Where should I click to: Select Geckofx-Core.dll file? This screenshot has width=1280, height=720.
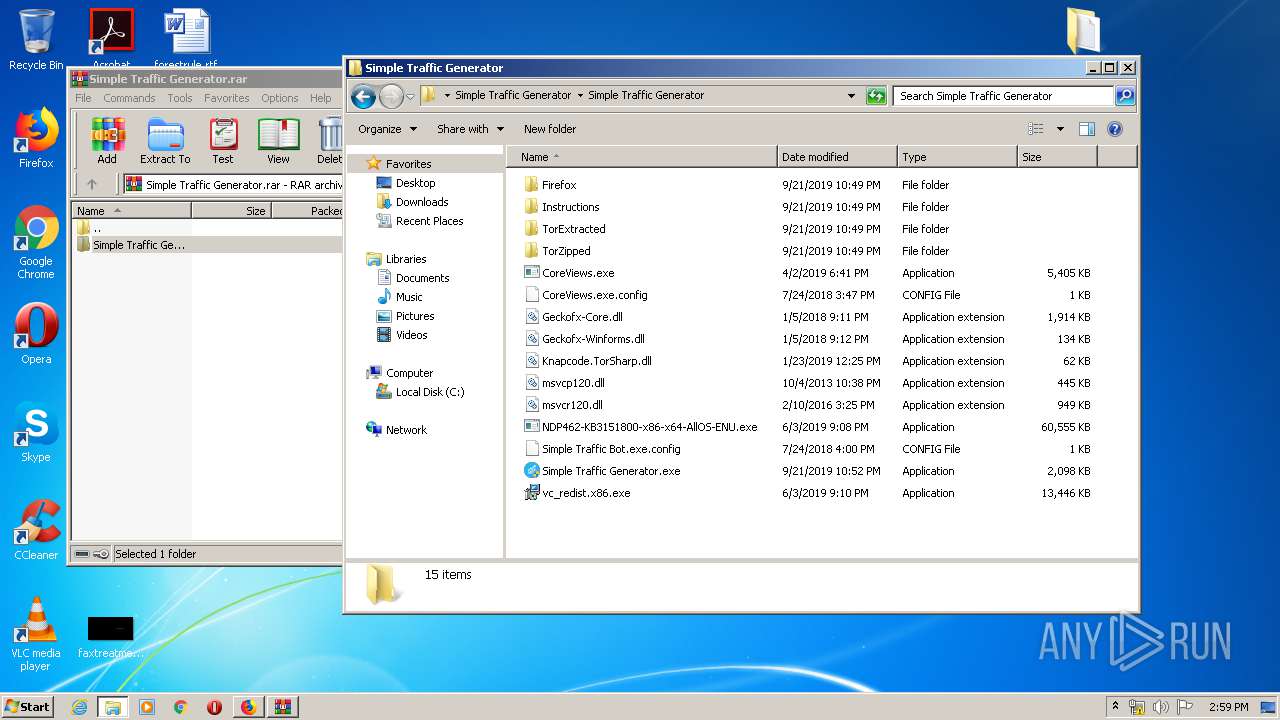pyautogui.click(x=582, y=317)
